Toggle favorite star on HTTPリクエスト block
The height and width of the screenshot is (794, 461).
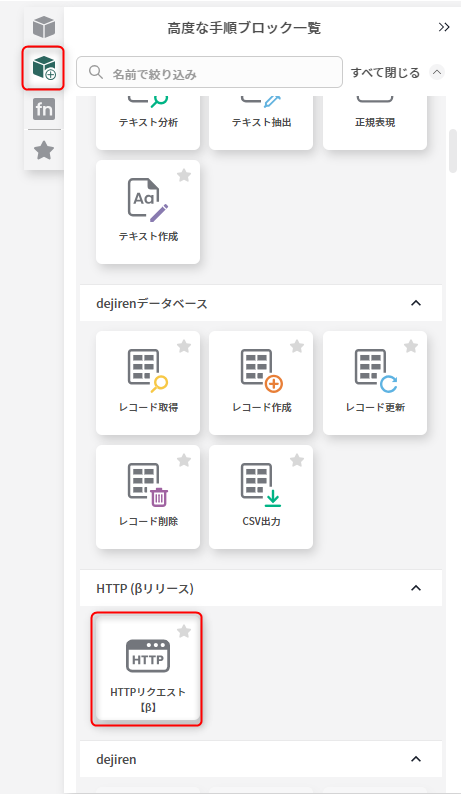tap(184, 631)
